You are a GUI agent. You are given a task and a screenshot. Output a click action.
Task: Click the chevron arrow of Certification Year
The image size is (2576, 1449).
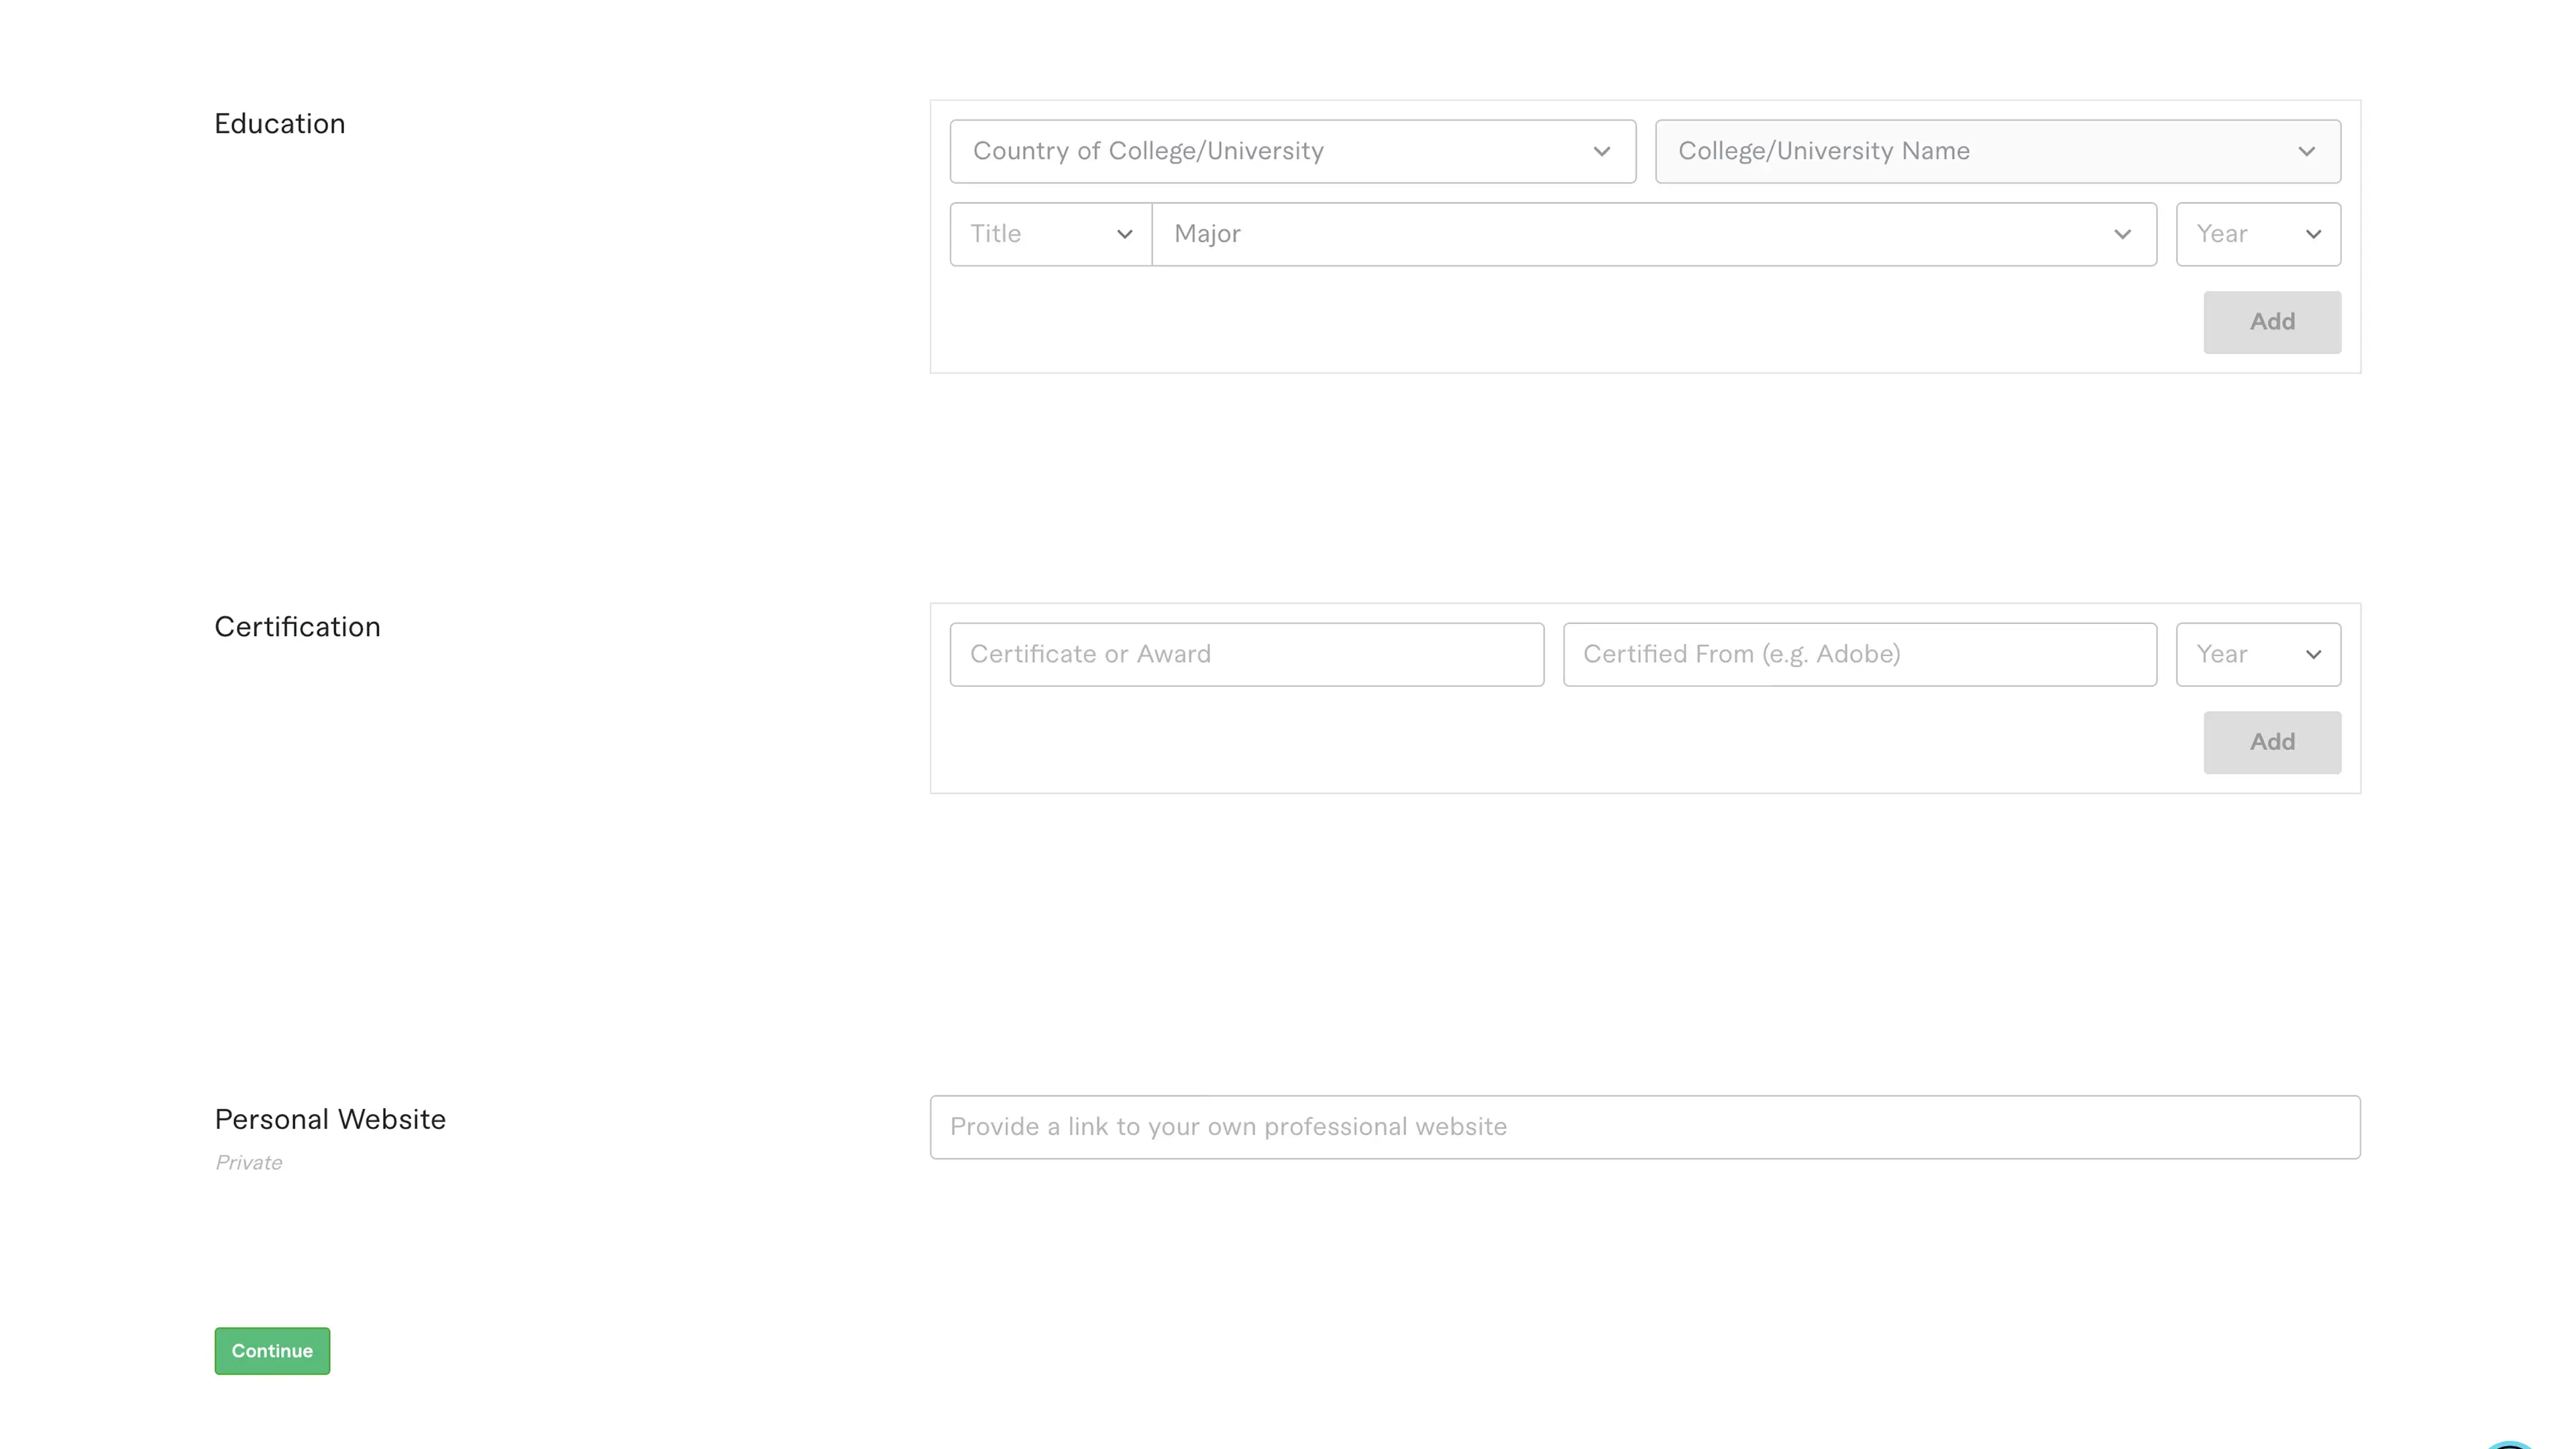coord(2313,655)
